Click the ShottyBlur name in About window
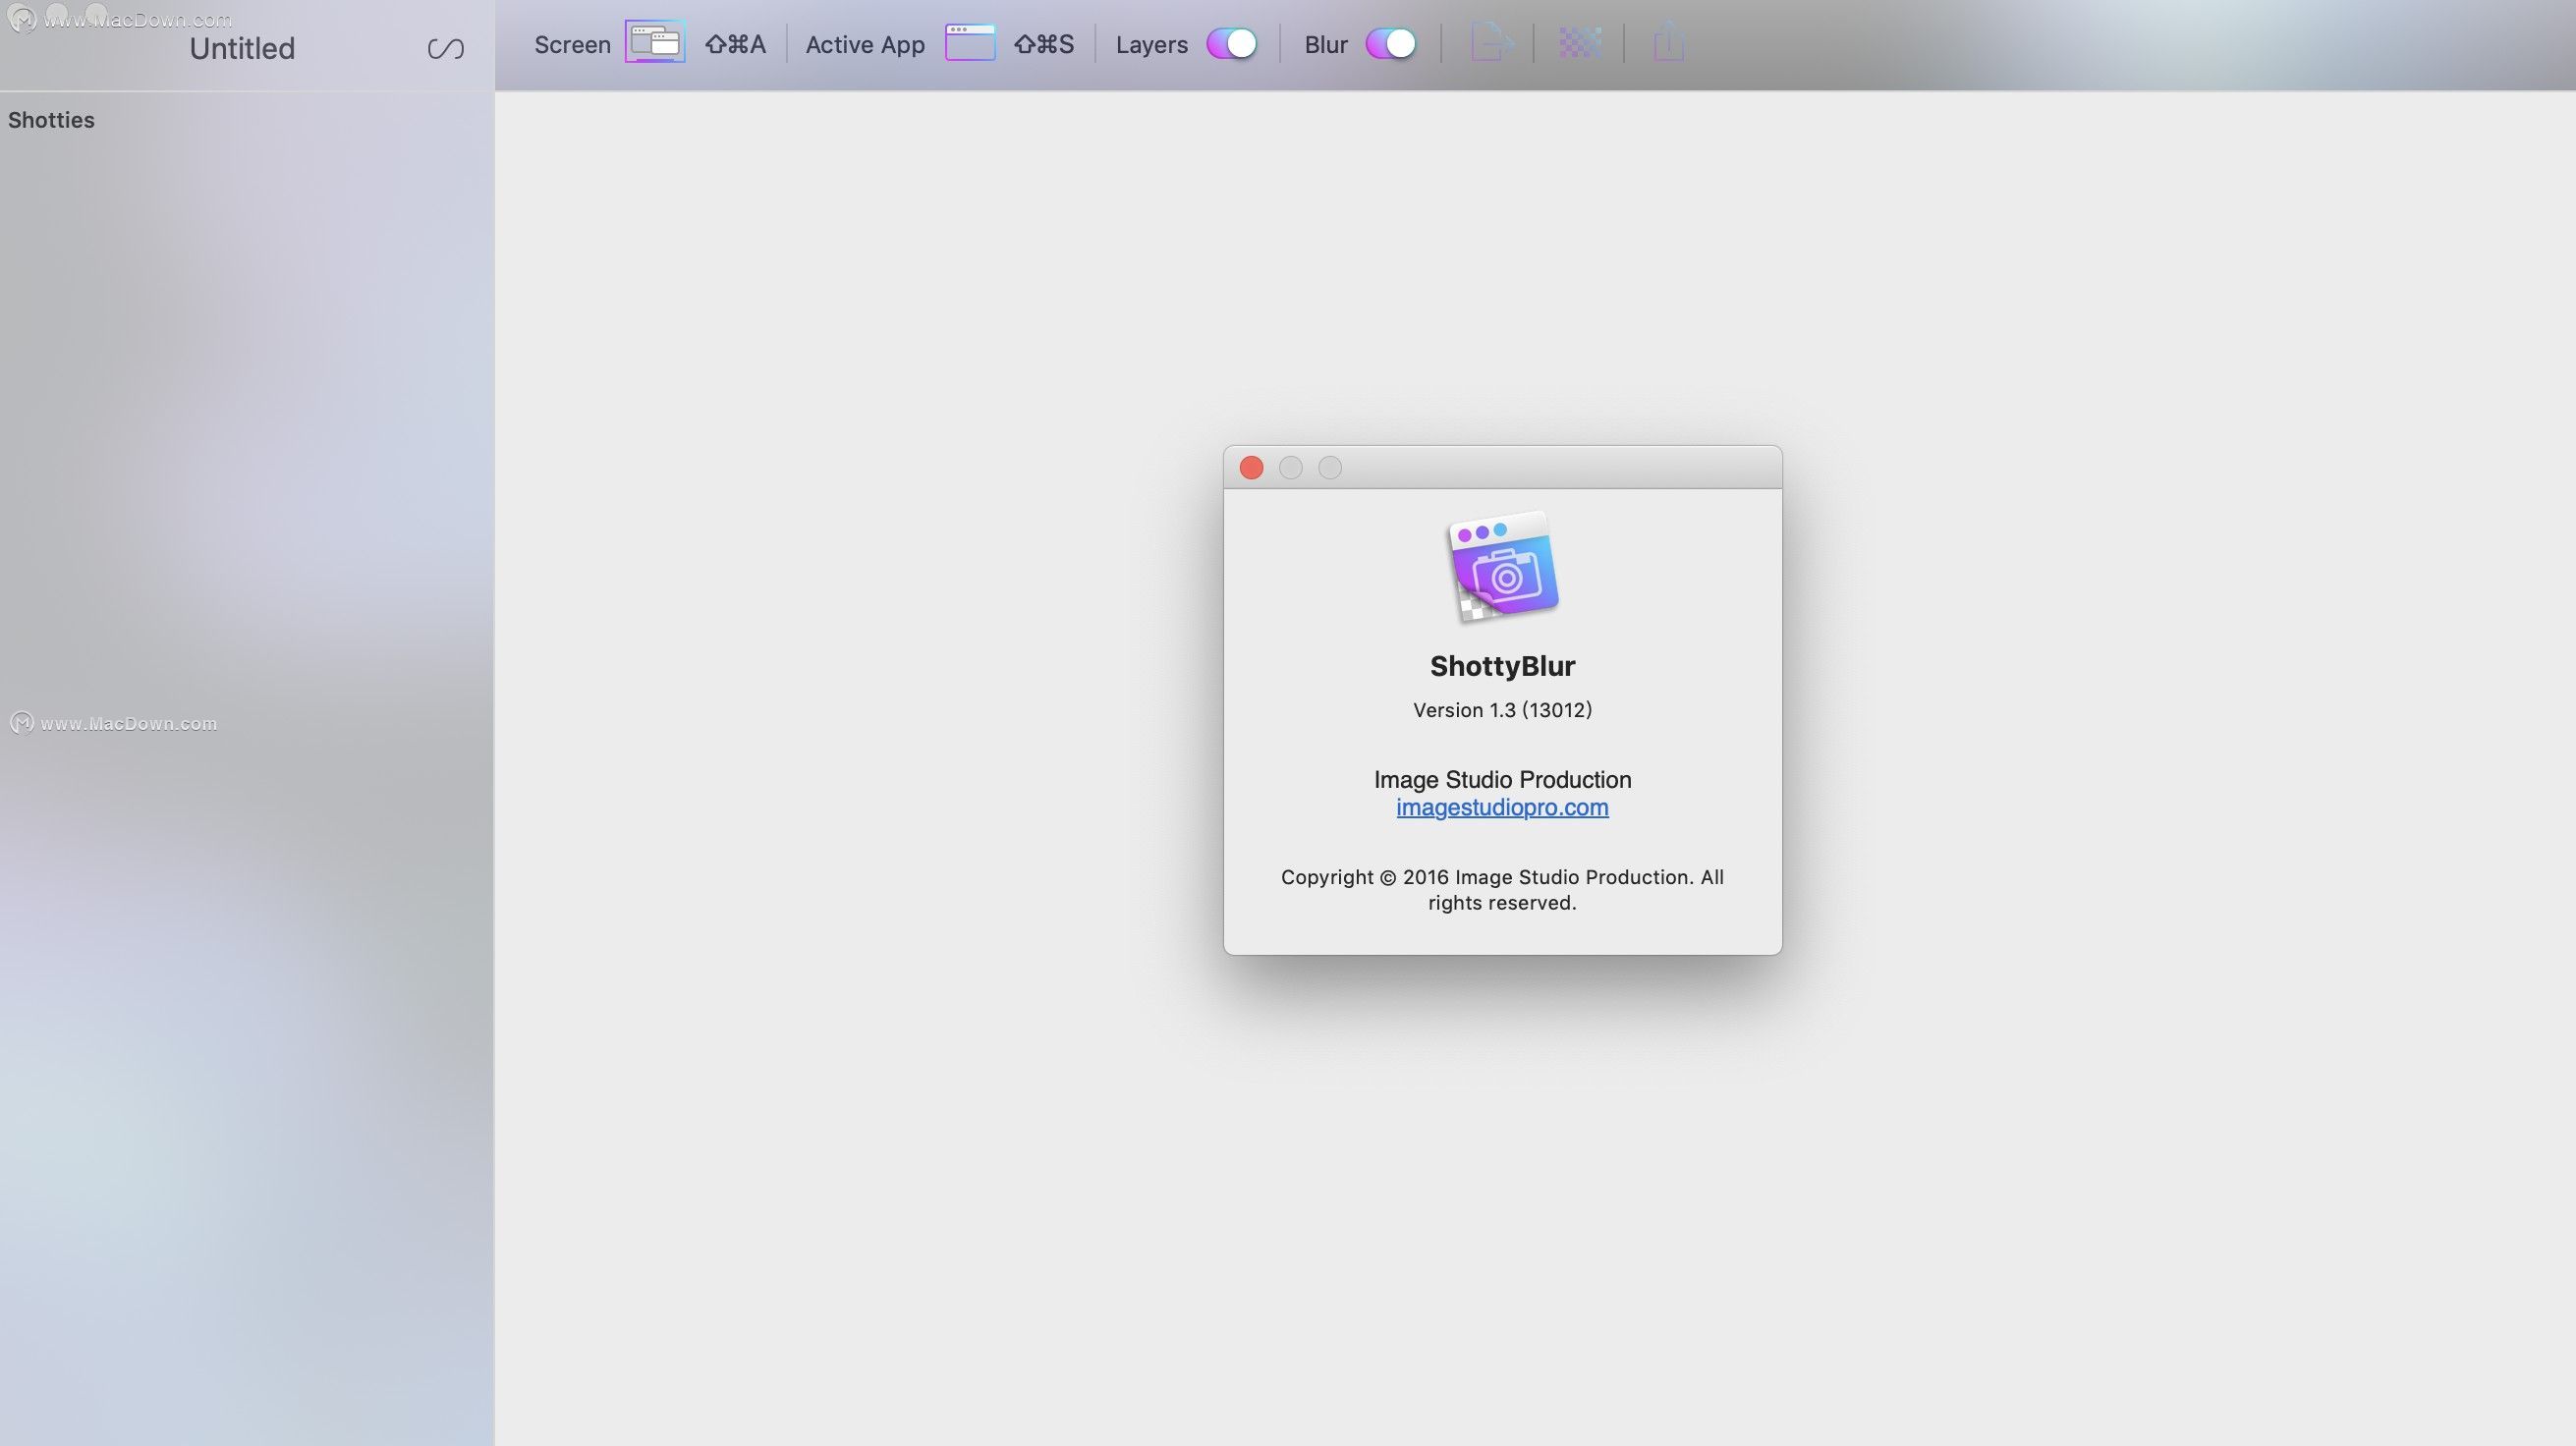Viewport: 2576px width, 1446px height. [x=1502, y=666]
